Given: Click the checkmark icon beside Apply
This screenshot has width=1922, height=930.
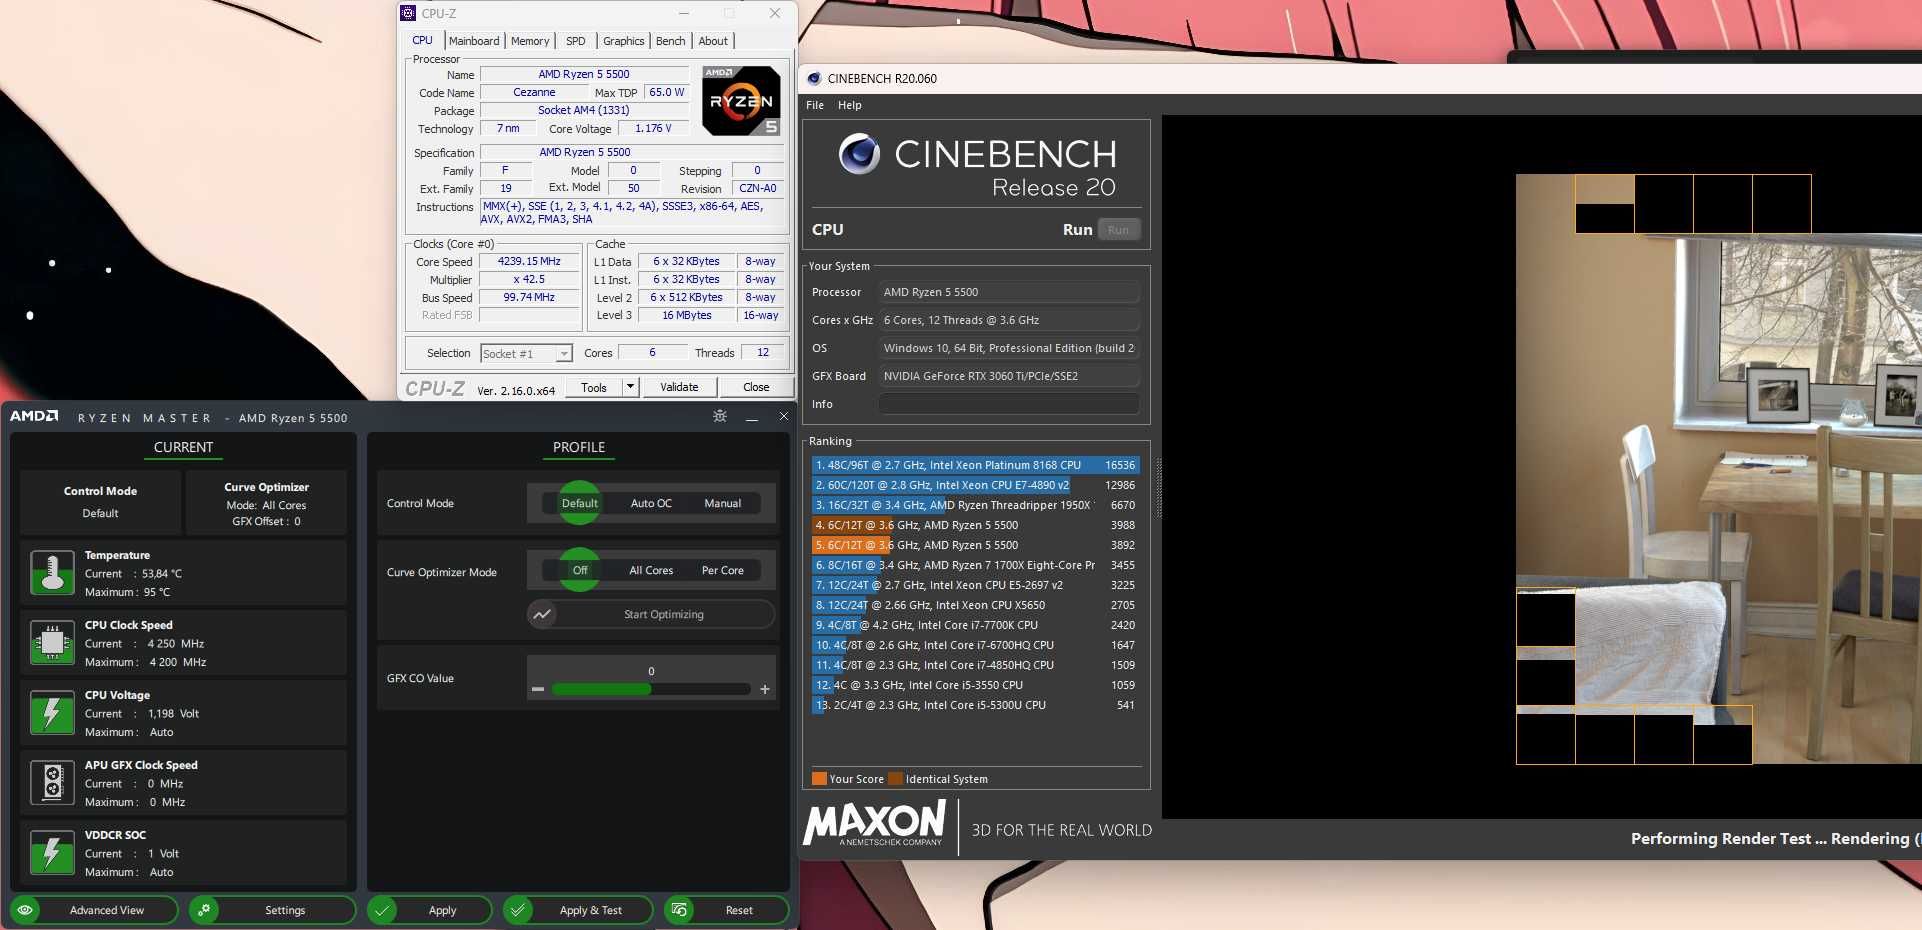Looking at the screenshot, I should [382, 910].
